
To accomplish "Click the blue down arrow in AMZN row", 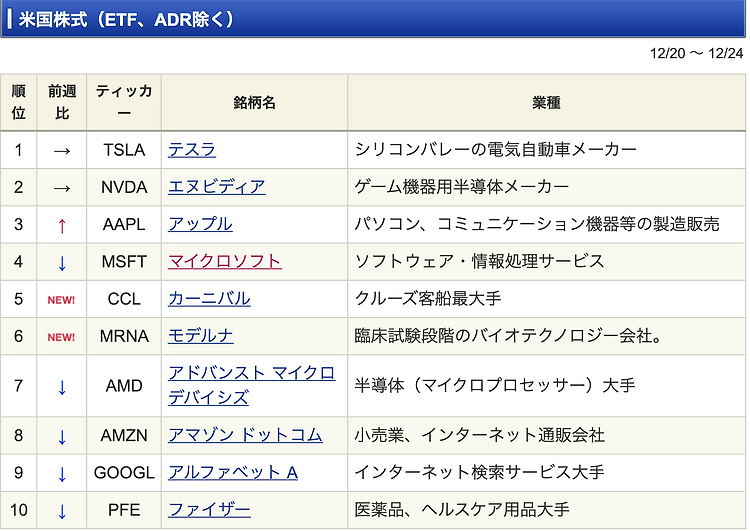I will point(62,436).
